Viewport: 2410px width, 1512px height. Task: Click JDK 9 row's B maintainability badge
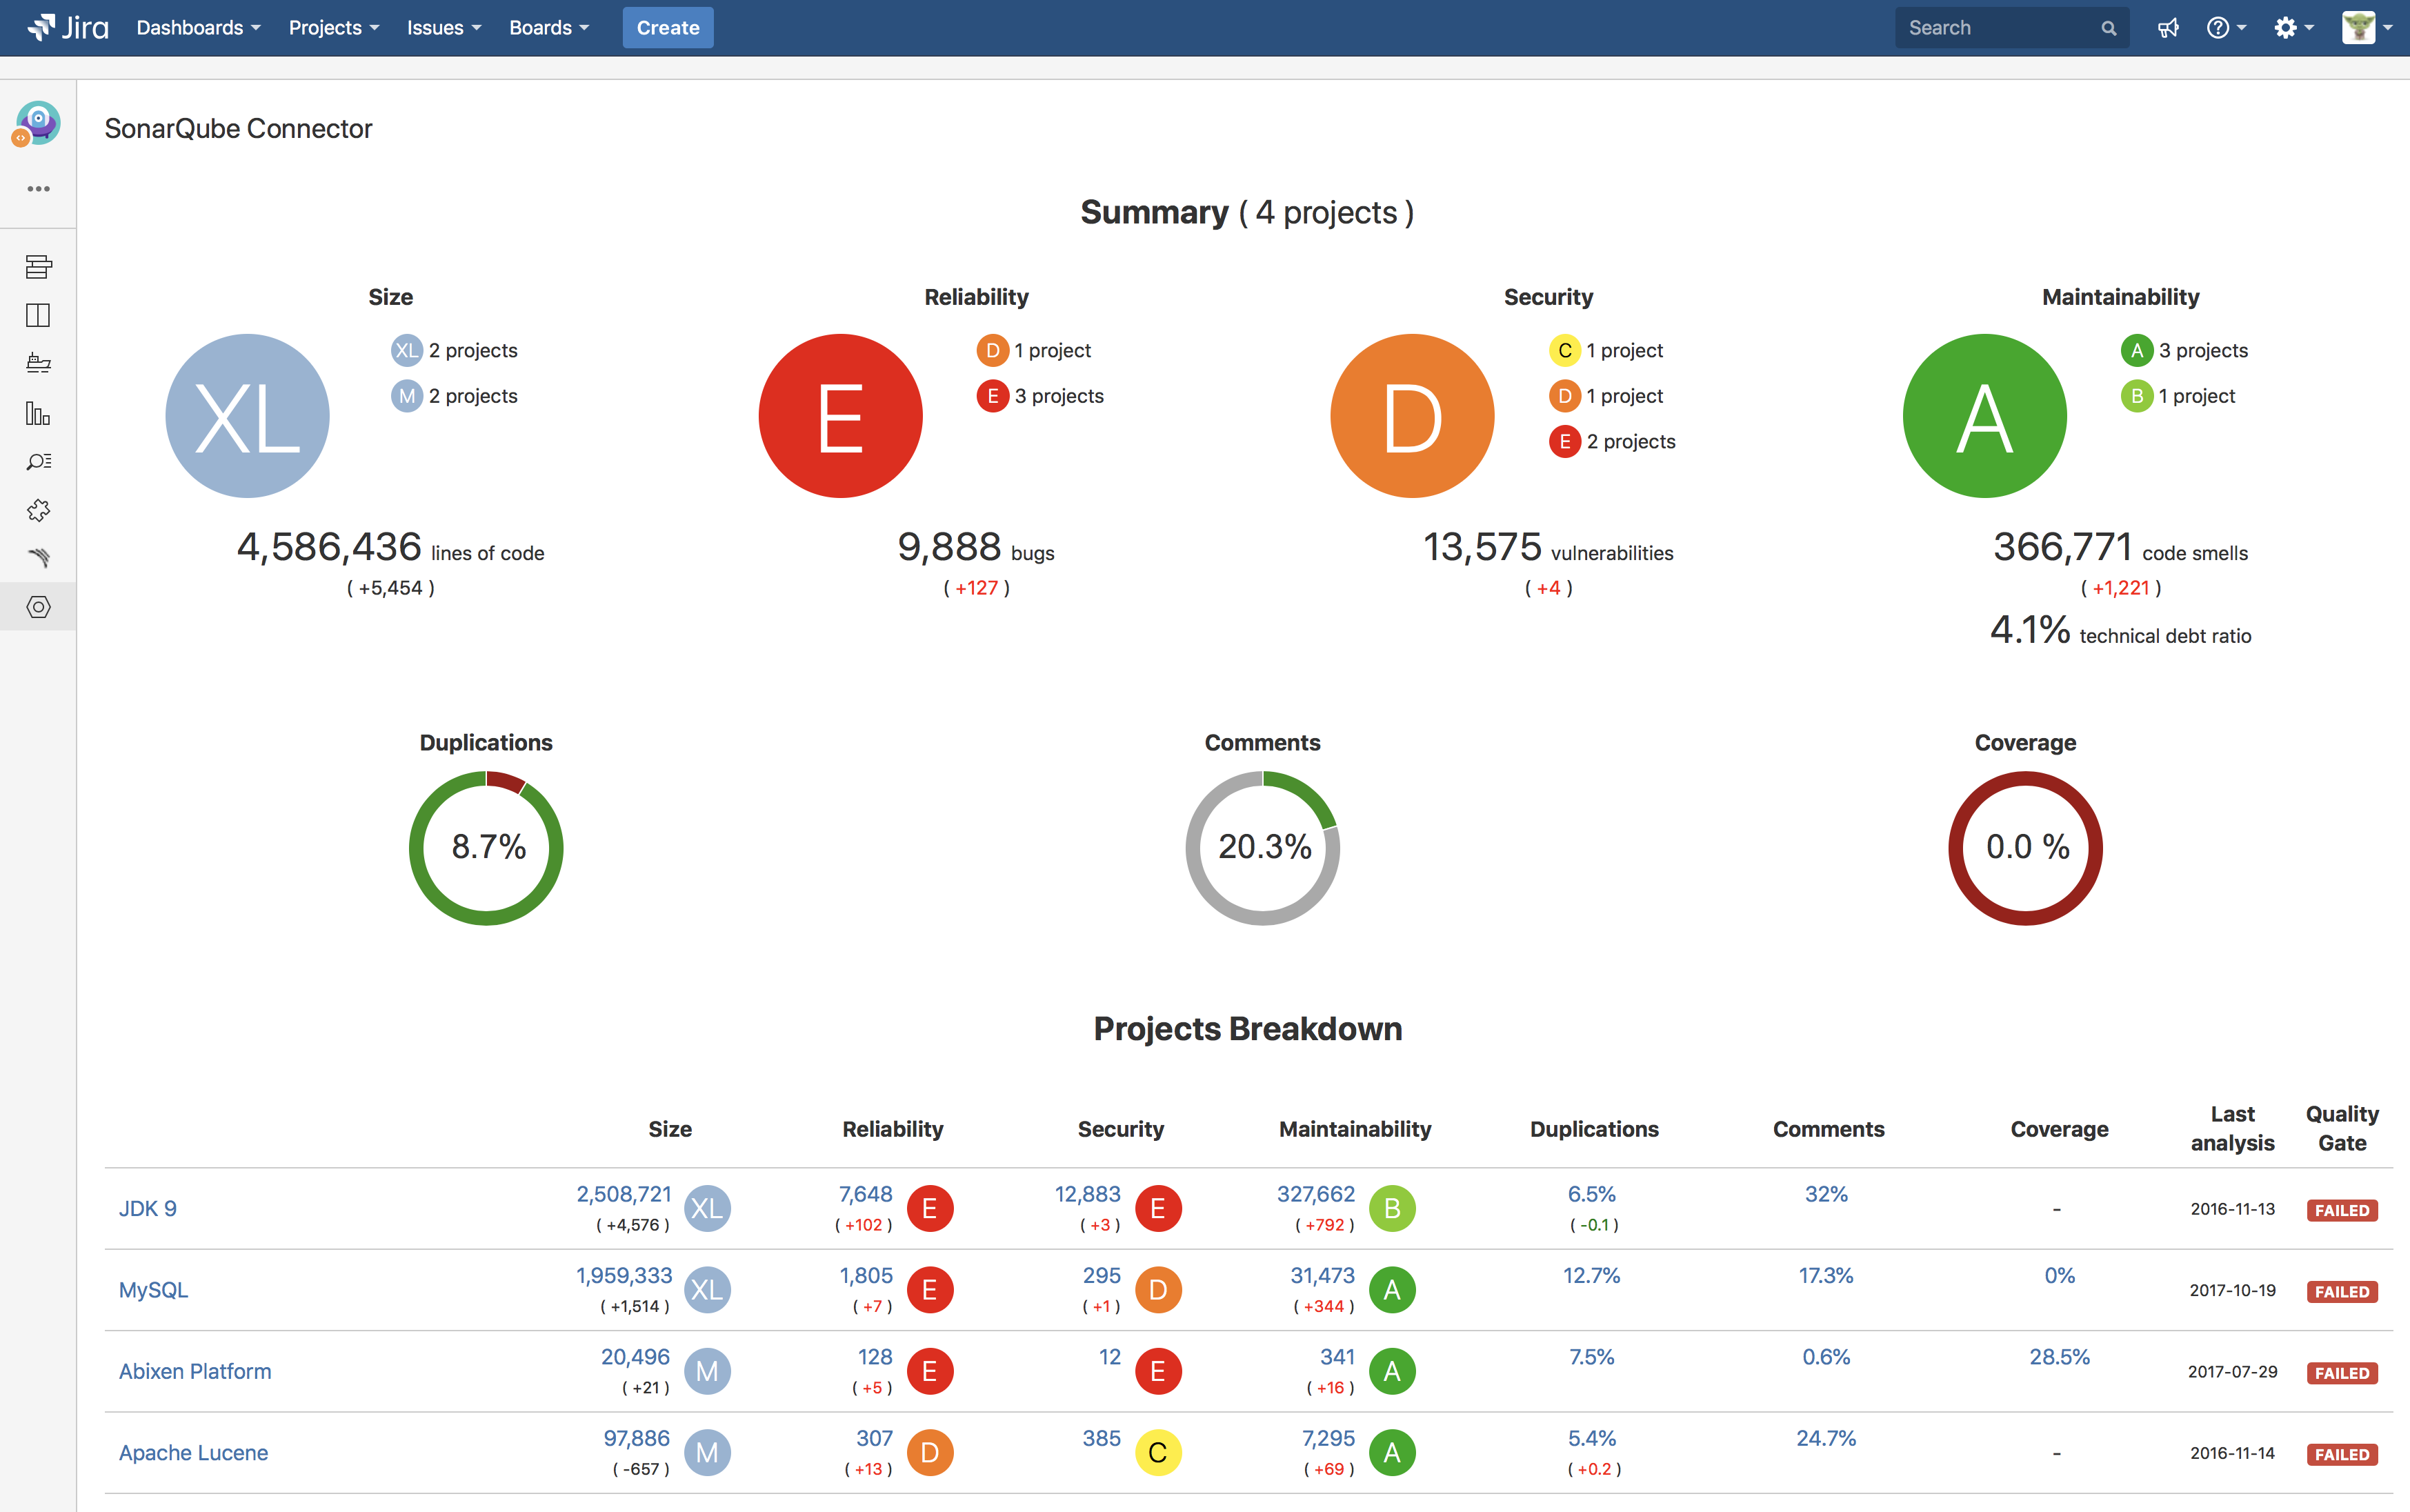1392,1208
